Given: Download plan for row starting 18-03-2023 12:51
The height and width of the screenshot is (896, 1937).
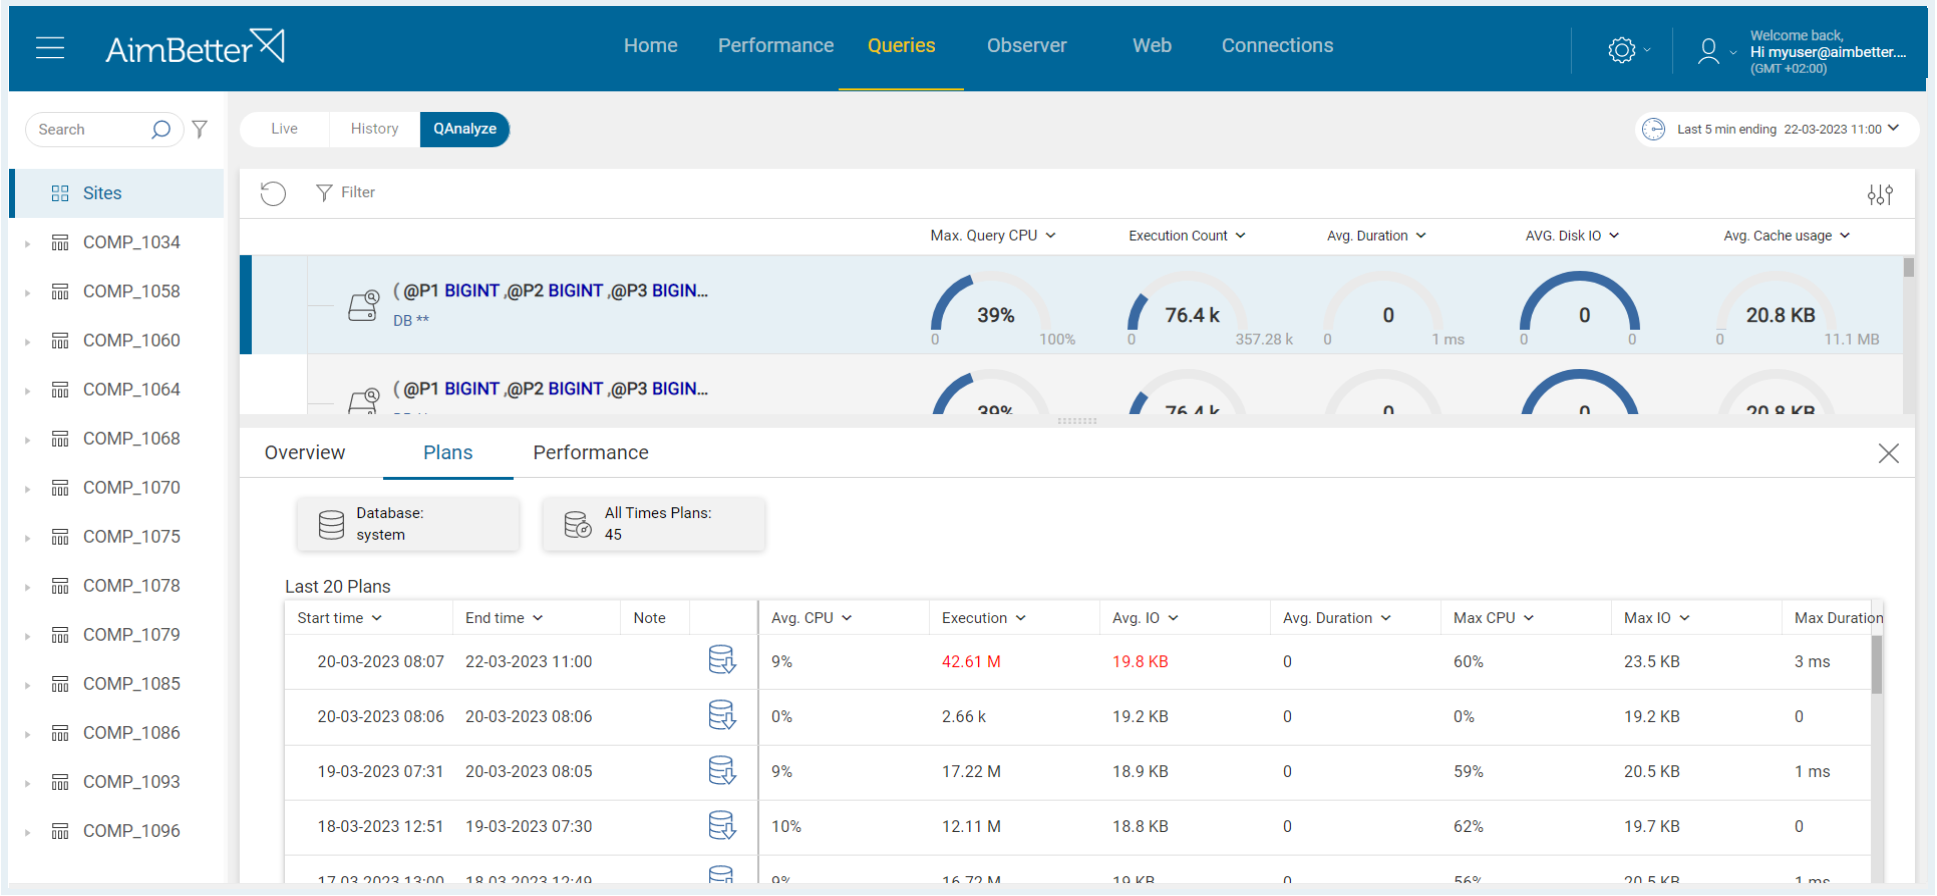Looking at the screenshot, I should tap(722, 825).
